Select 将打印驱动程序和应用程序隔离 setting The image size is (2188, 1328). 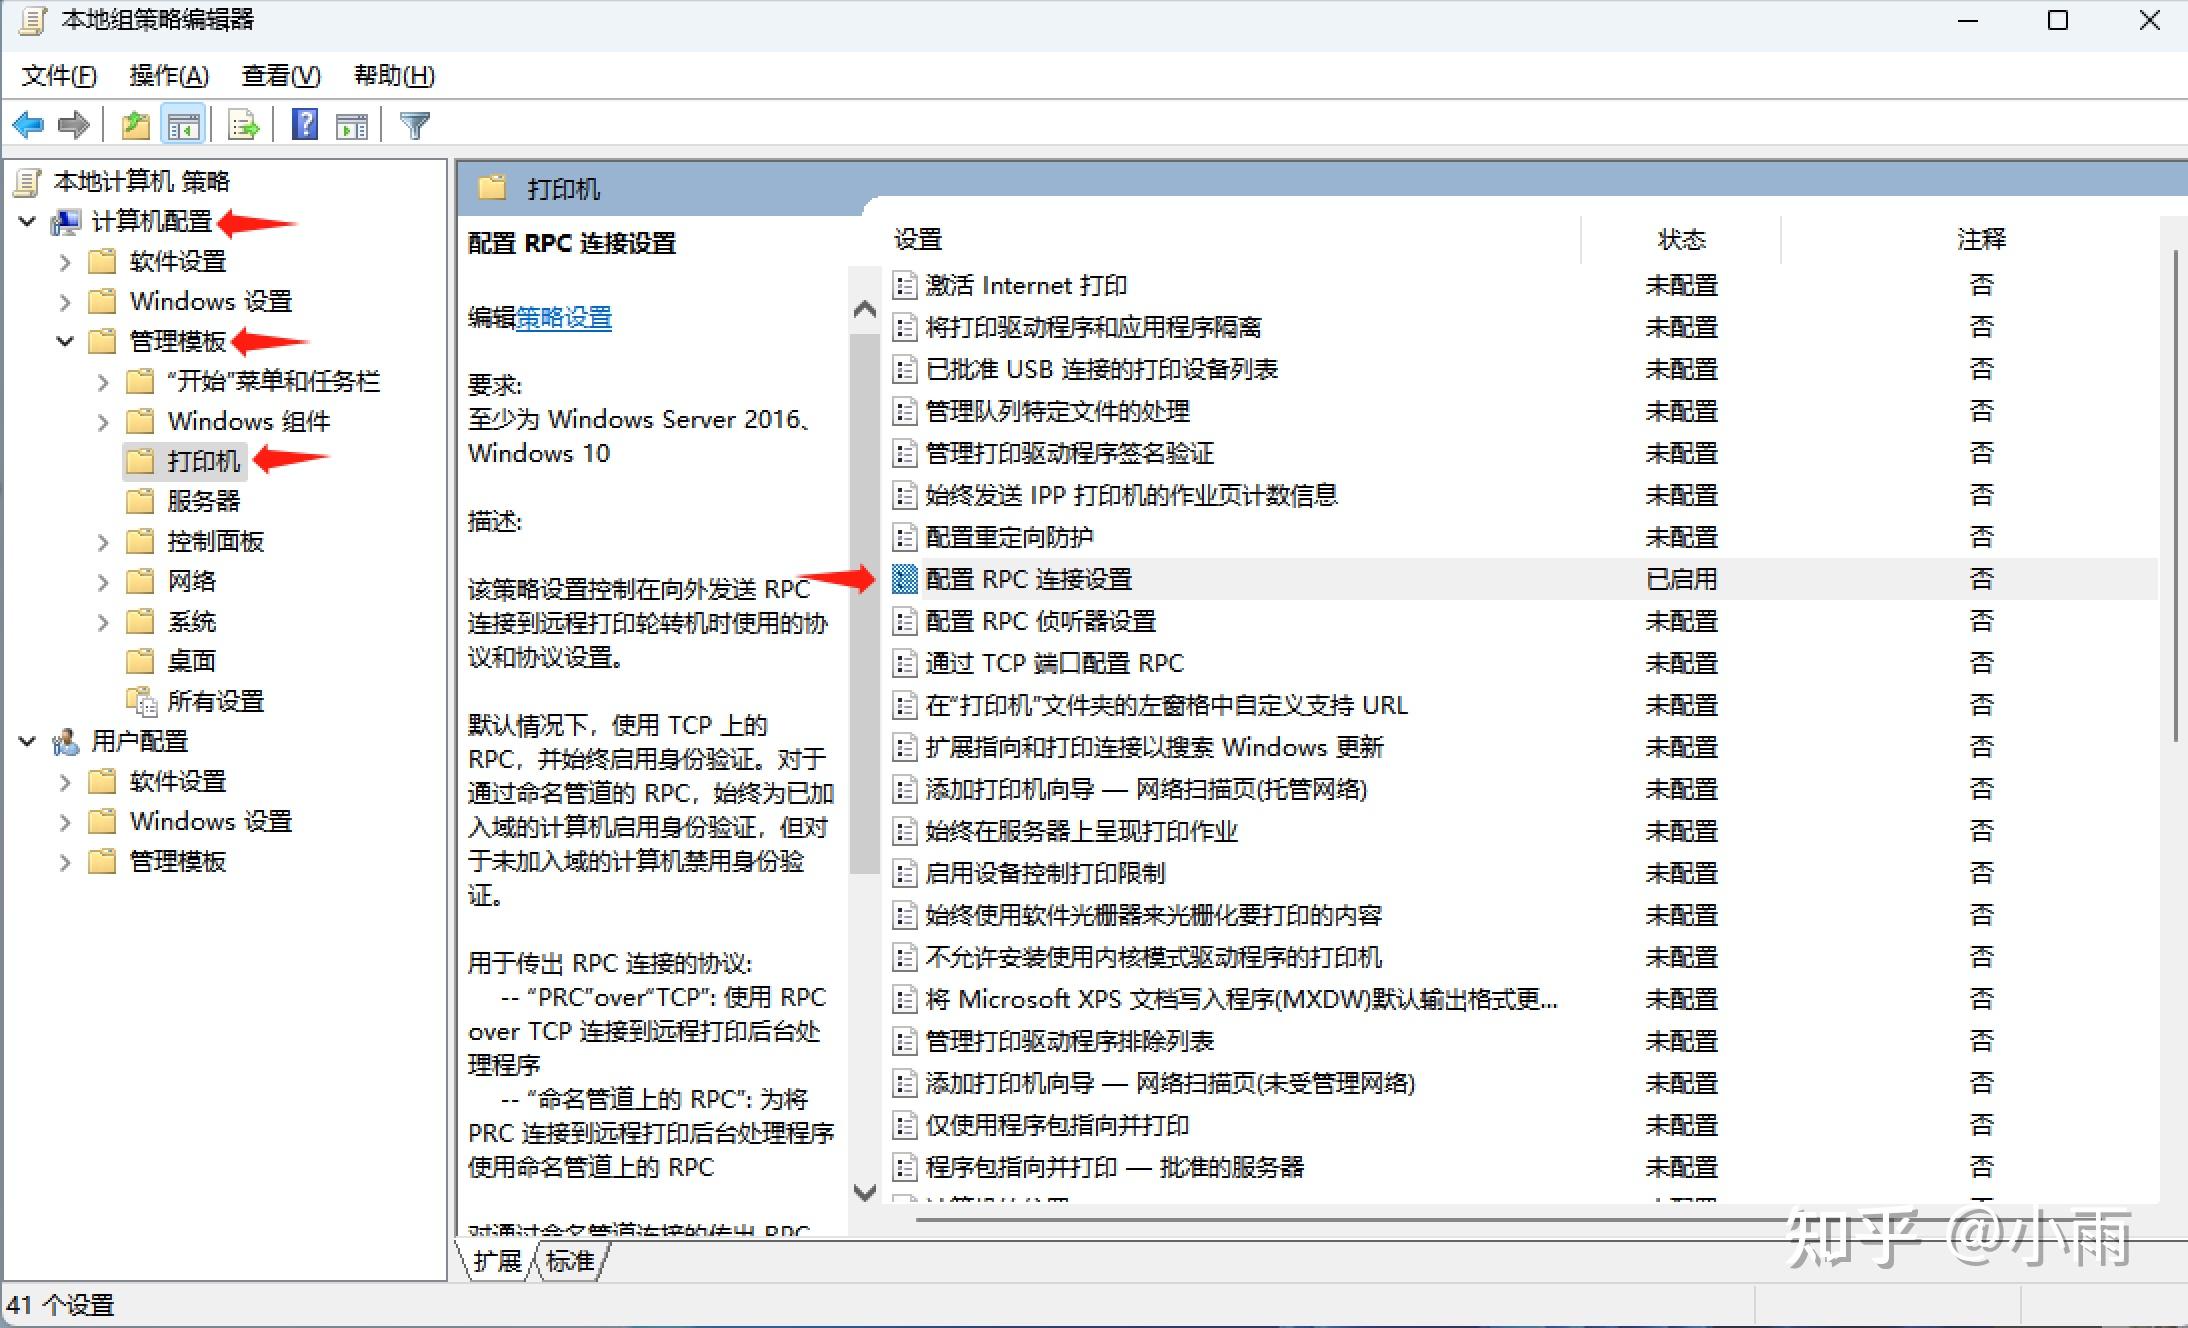click(x=1093, y=328)
